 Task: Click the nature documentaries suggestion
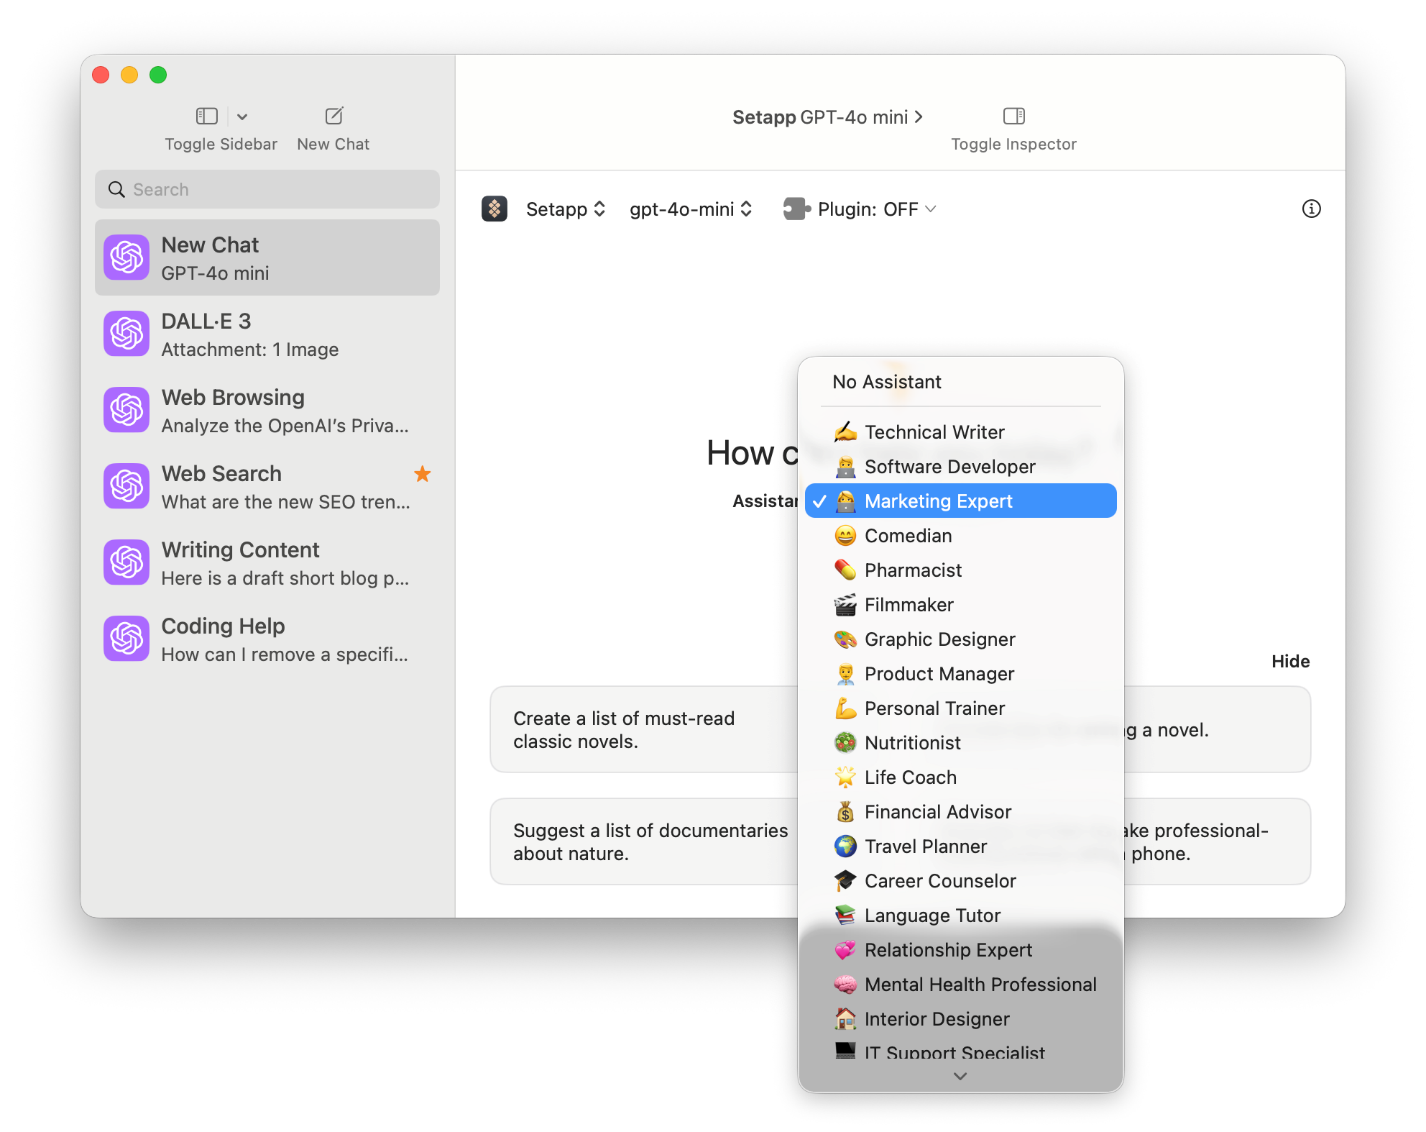click(644, 842)
